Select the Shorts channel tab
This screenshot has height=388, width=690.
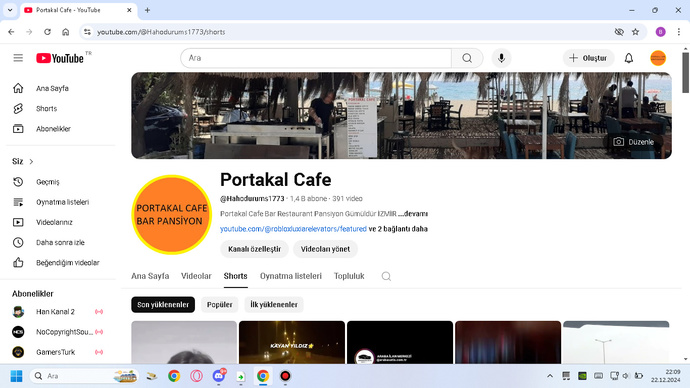coord(235,276)
